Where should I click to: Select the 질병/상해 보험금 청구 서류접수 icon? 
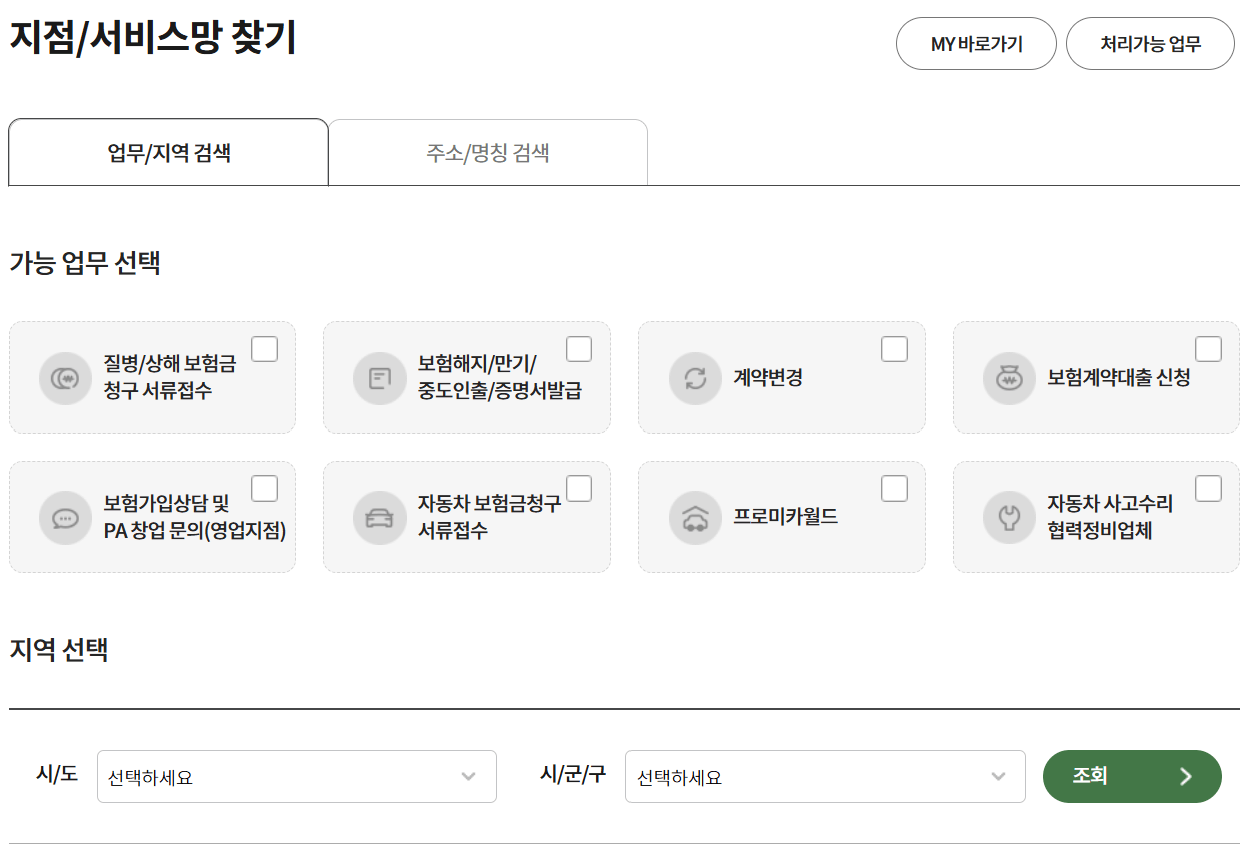pos(65,378)
